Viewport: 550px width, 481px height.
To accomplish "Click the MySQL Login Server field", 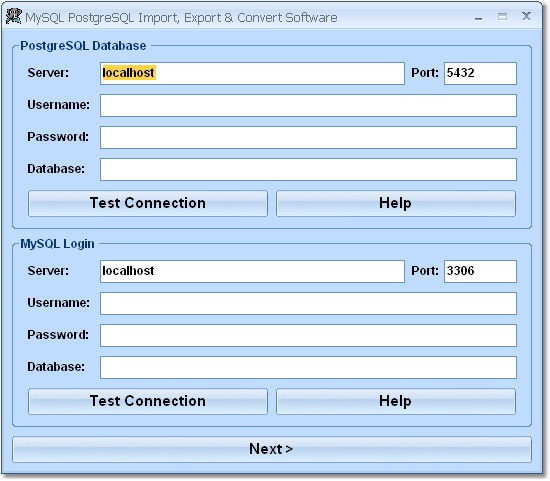I will pos(252,271).
